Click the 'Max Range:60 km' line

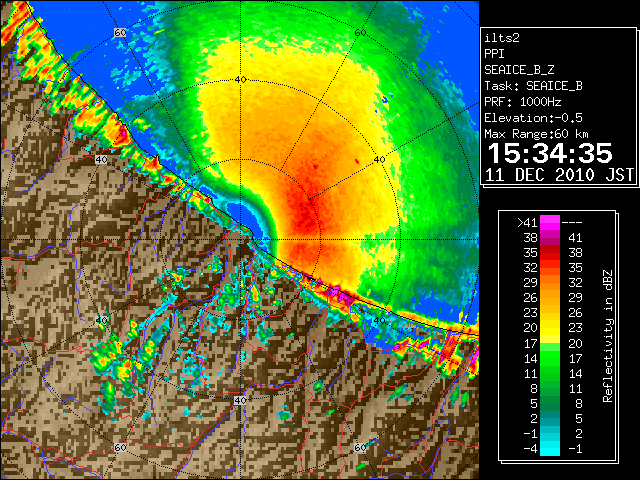pyautogui.click(x=537, y=134)
